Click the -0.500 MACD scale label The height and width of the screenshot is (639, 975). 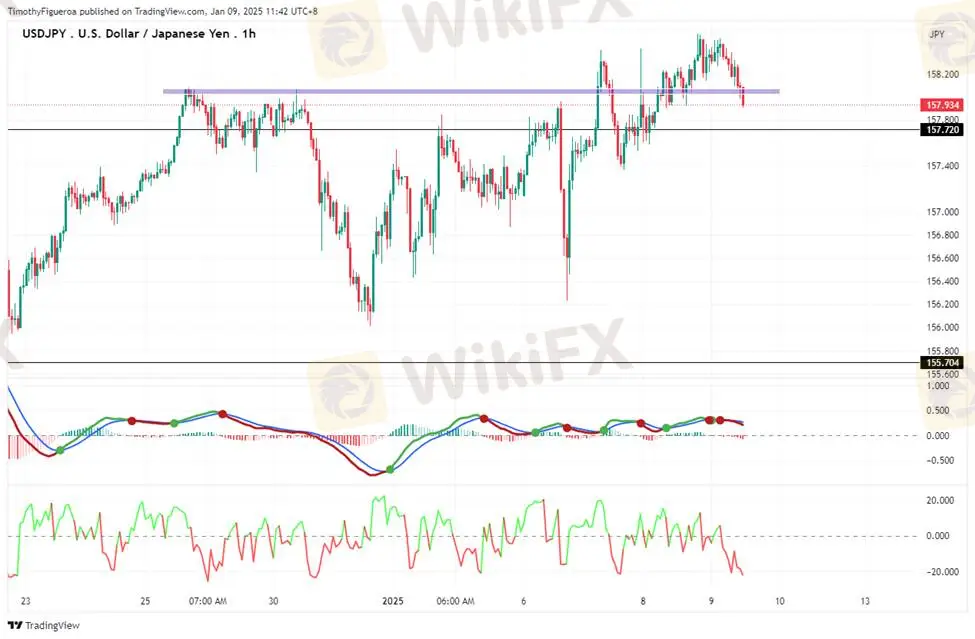click(x=940, y=460)
